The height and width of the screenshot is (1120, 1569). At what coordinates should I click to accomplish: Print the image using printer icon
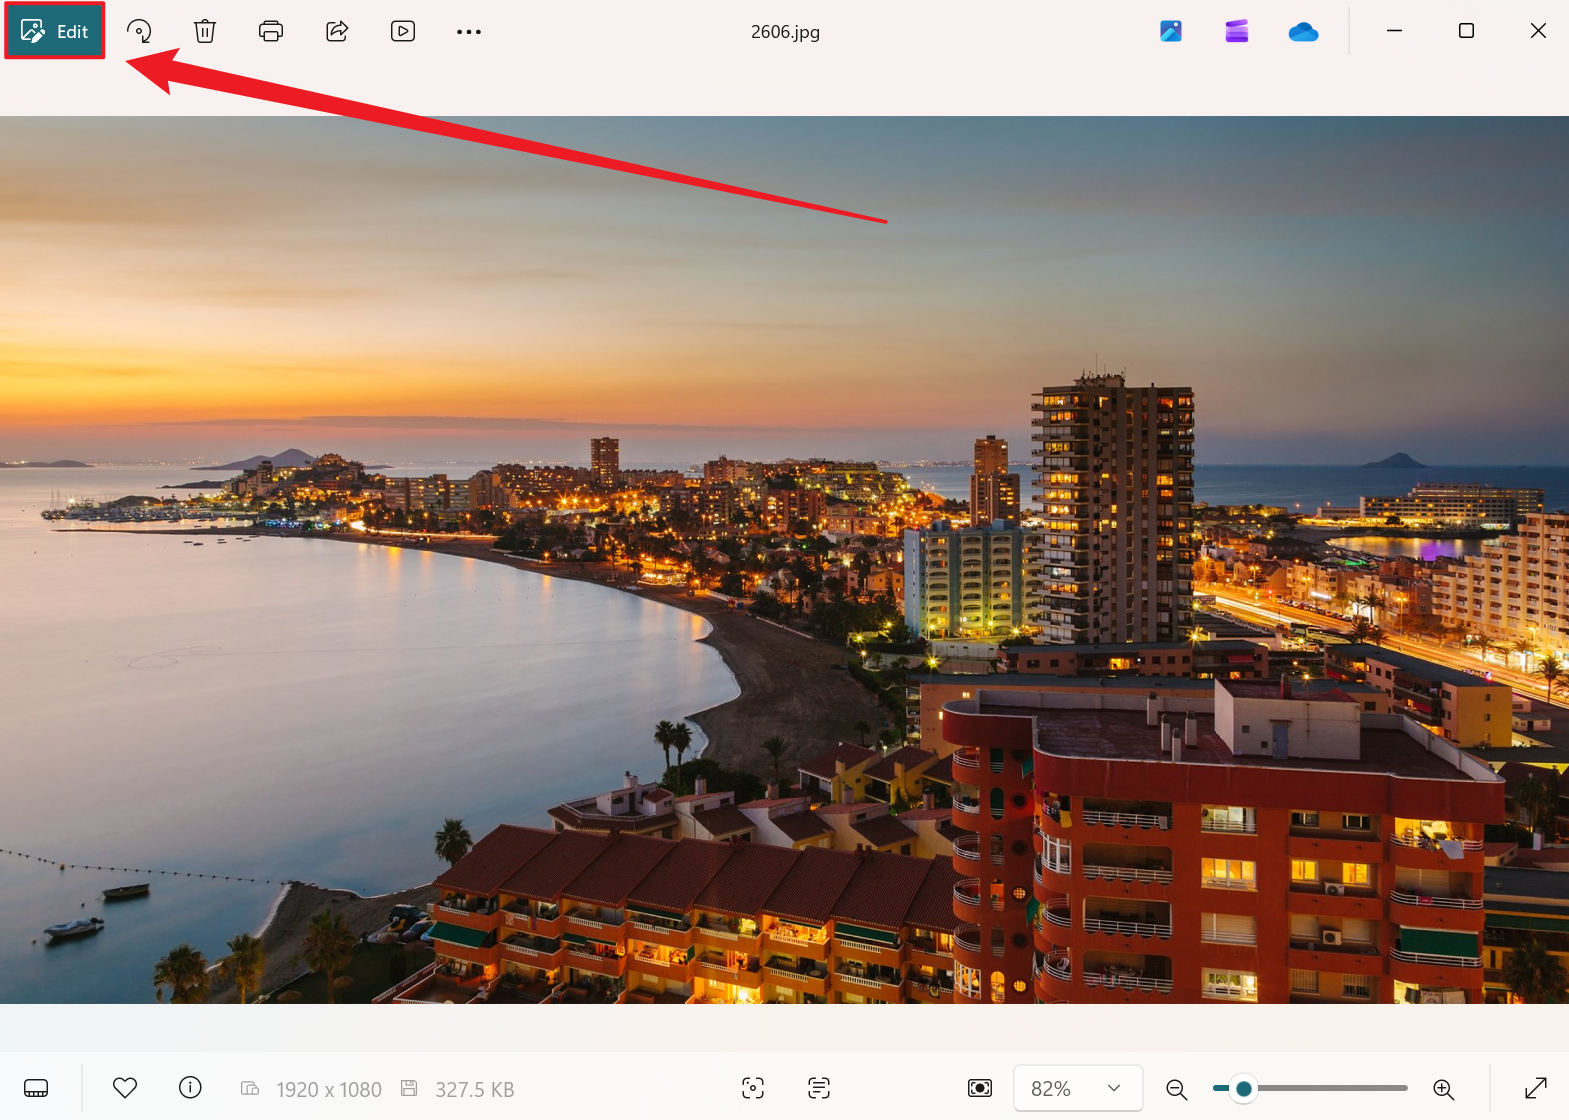pyautogui.click(x=271, y=31)
